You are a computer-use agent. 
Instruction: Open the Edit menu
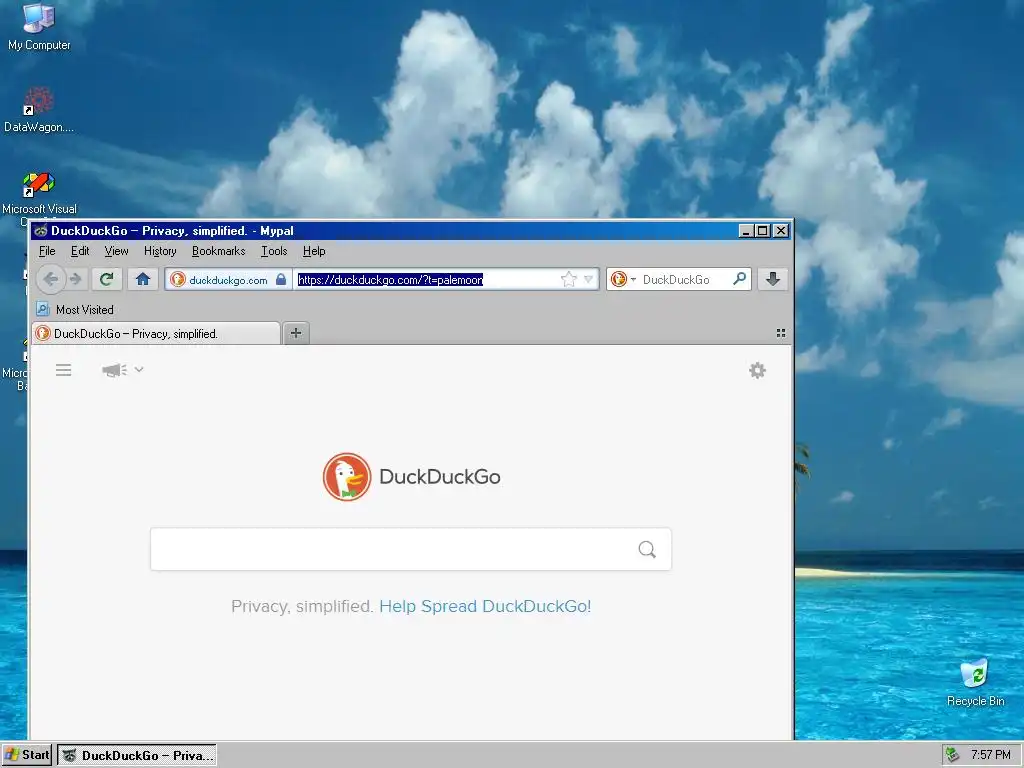(80, 251)
